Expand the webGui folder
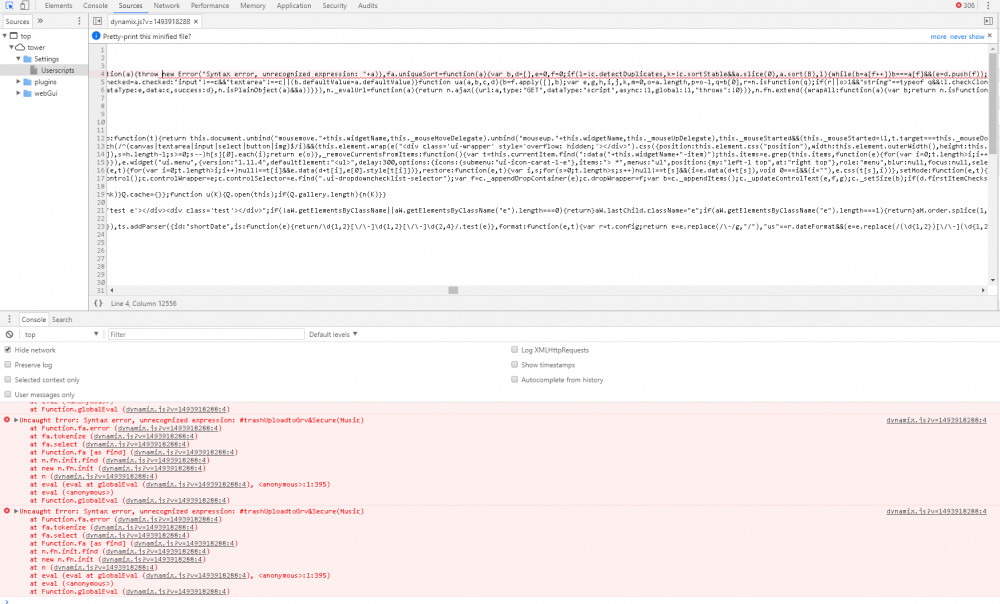Viewport: 1000px width, 604px height. [x=18, y=93]
